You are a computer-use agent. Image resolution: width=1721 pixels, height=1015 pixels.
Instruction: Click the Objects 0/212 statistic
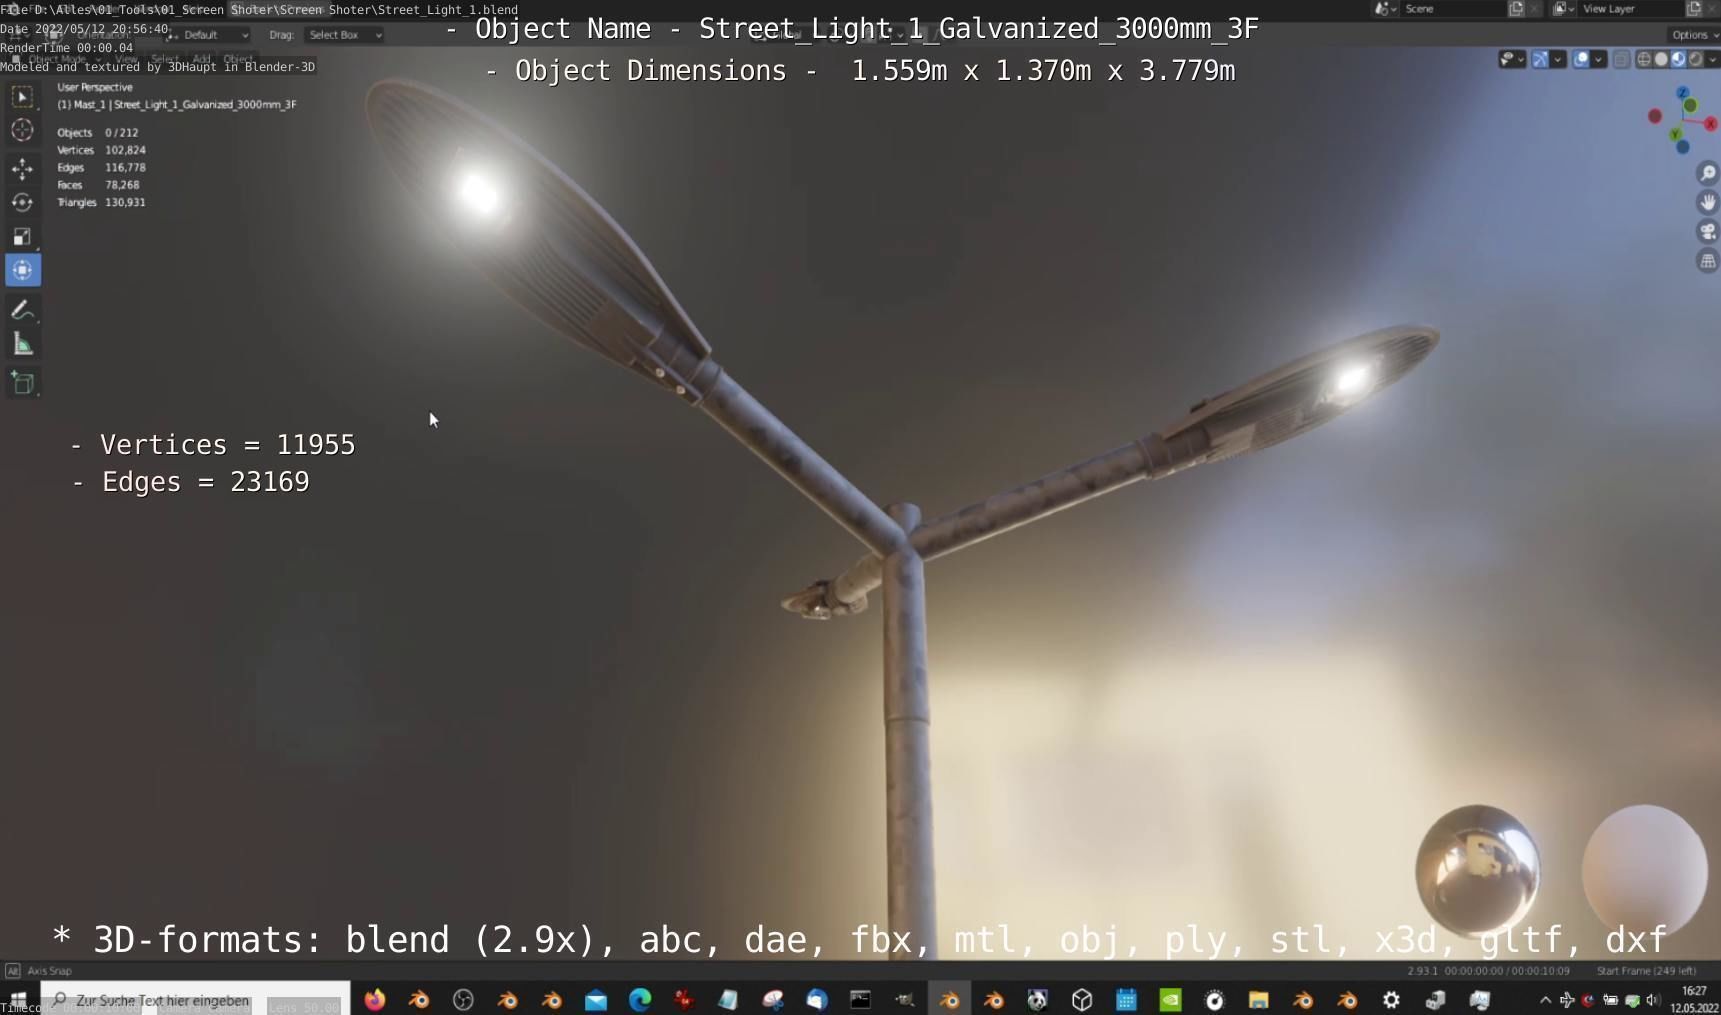98,132
